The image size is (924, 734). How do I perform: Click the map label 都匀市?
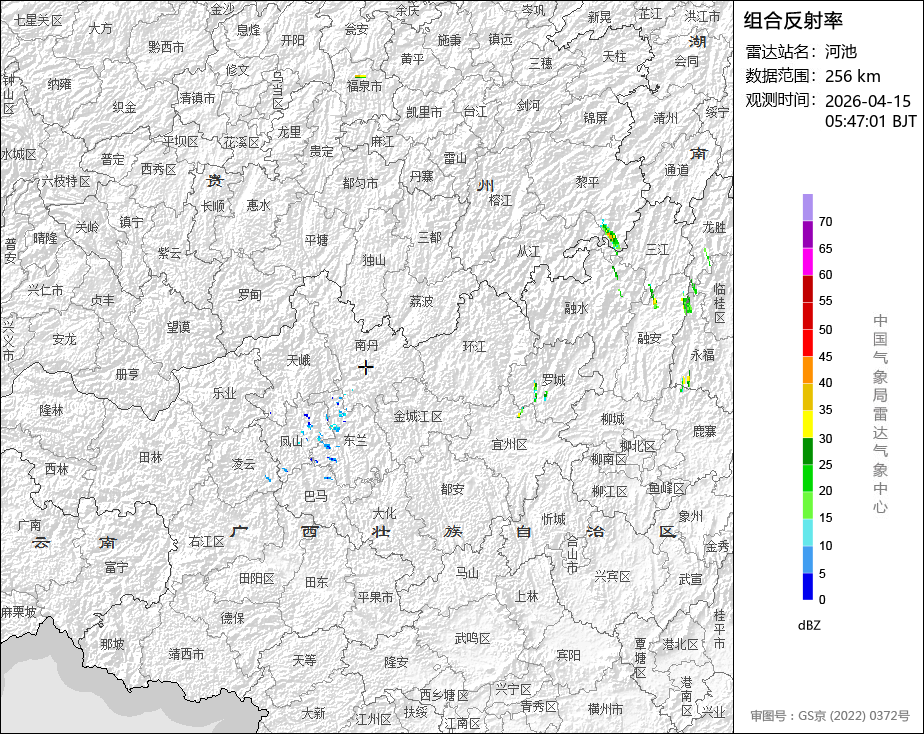click(361, 183)
